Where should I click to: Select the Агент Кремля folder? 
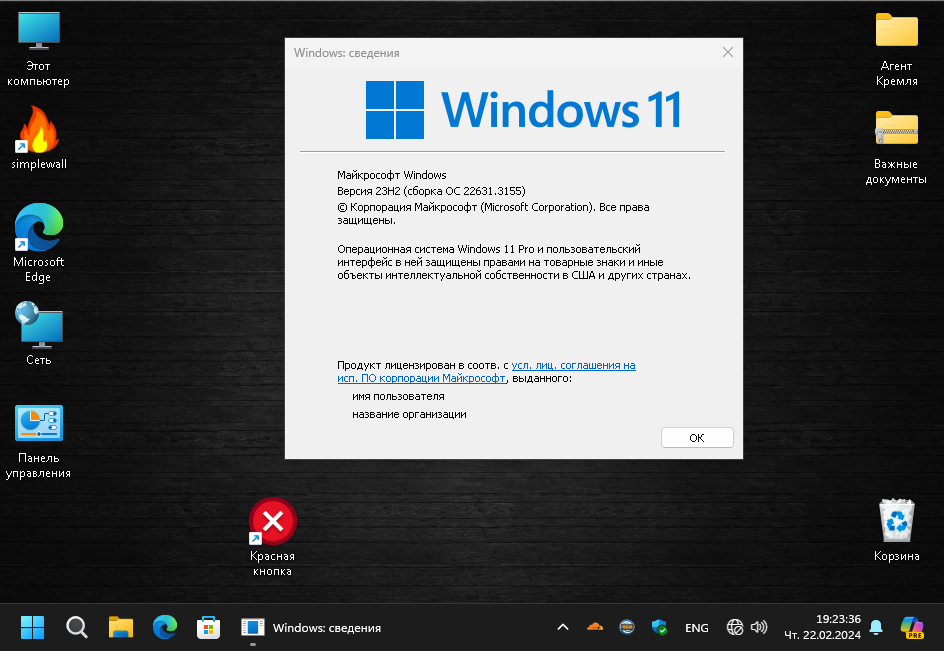(x=896, y=49)
